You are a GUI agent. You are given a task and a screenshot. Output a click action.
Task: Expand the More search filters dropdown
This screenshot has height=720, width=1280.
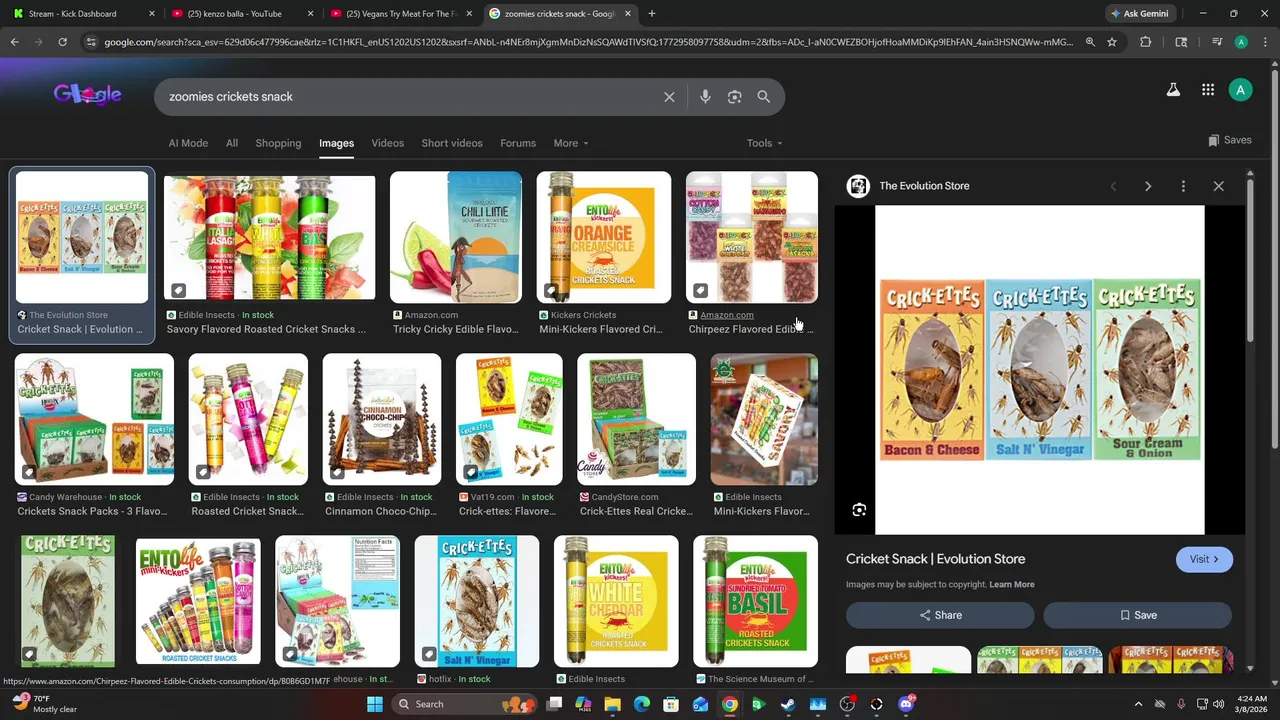(x=571, y=143)
